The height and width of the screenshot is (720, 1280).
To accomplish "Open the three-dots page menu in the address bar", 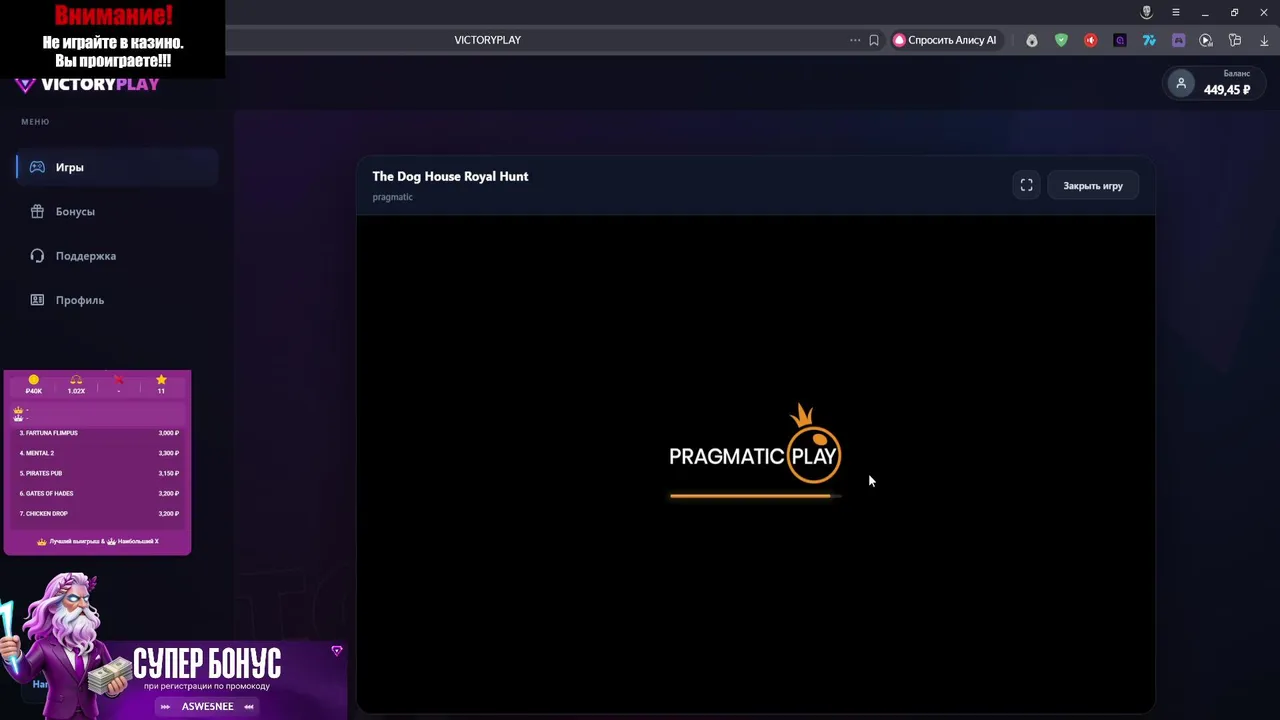I will pyautogui.click(x=855, y=40).
